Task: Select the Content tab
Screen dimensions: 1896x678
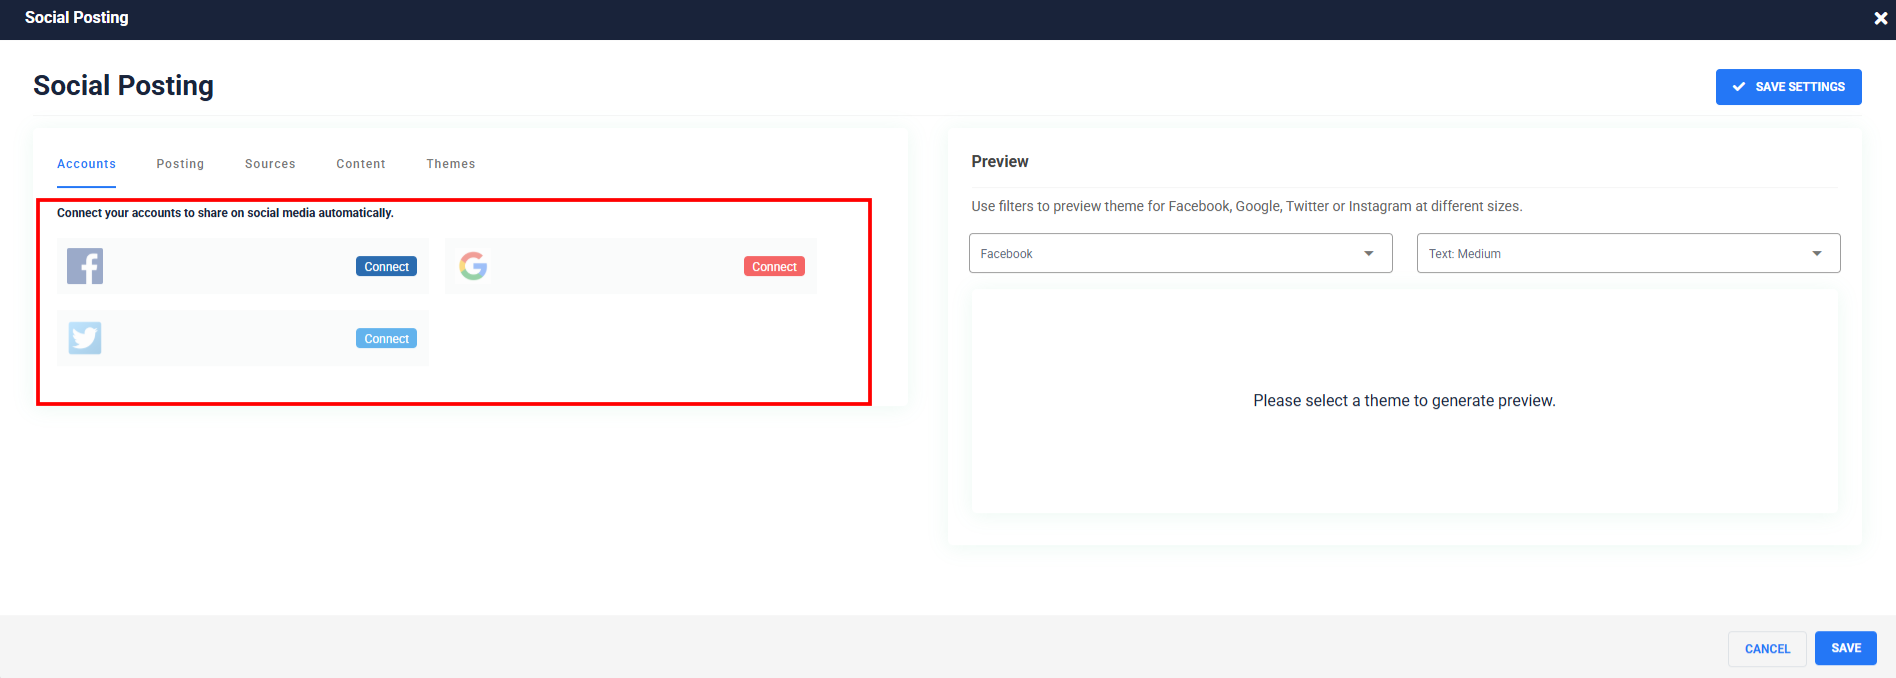Action: coord(361,164)
